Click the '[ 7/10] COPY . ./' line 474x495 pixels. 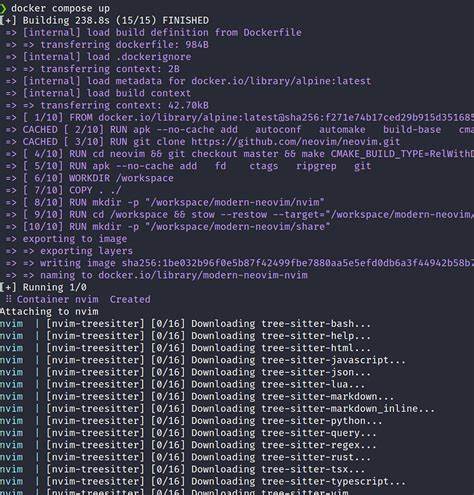coord(63,190)
